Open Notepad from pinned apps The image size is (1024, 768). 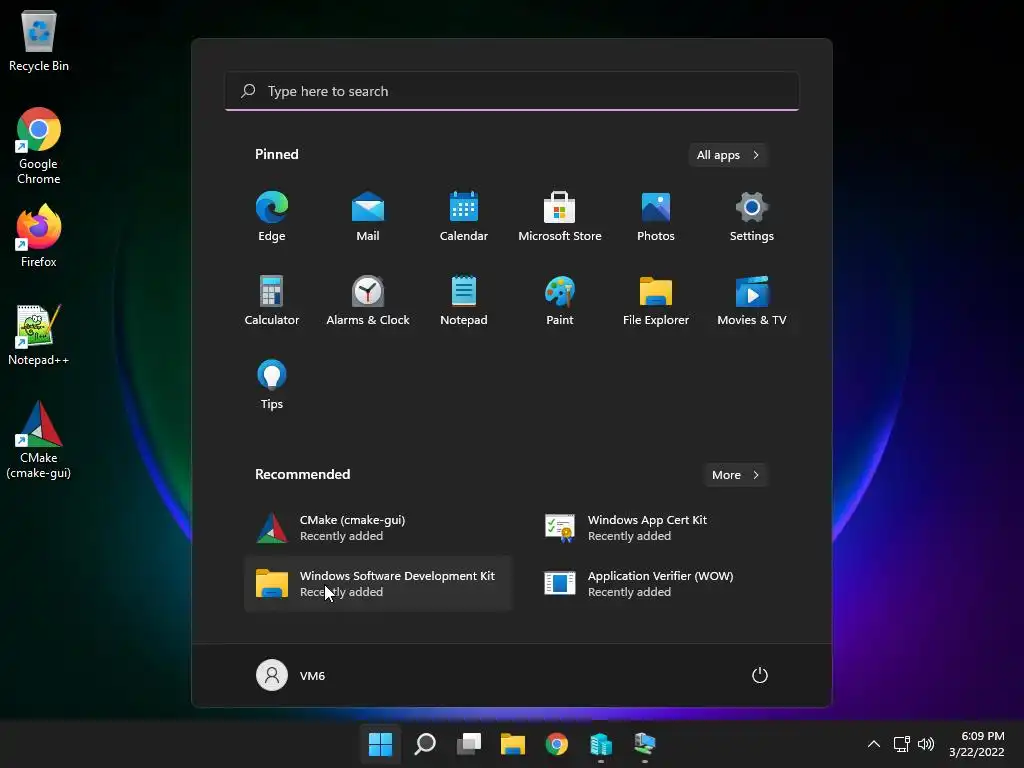tap(464, 300)
